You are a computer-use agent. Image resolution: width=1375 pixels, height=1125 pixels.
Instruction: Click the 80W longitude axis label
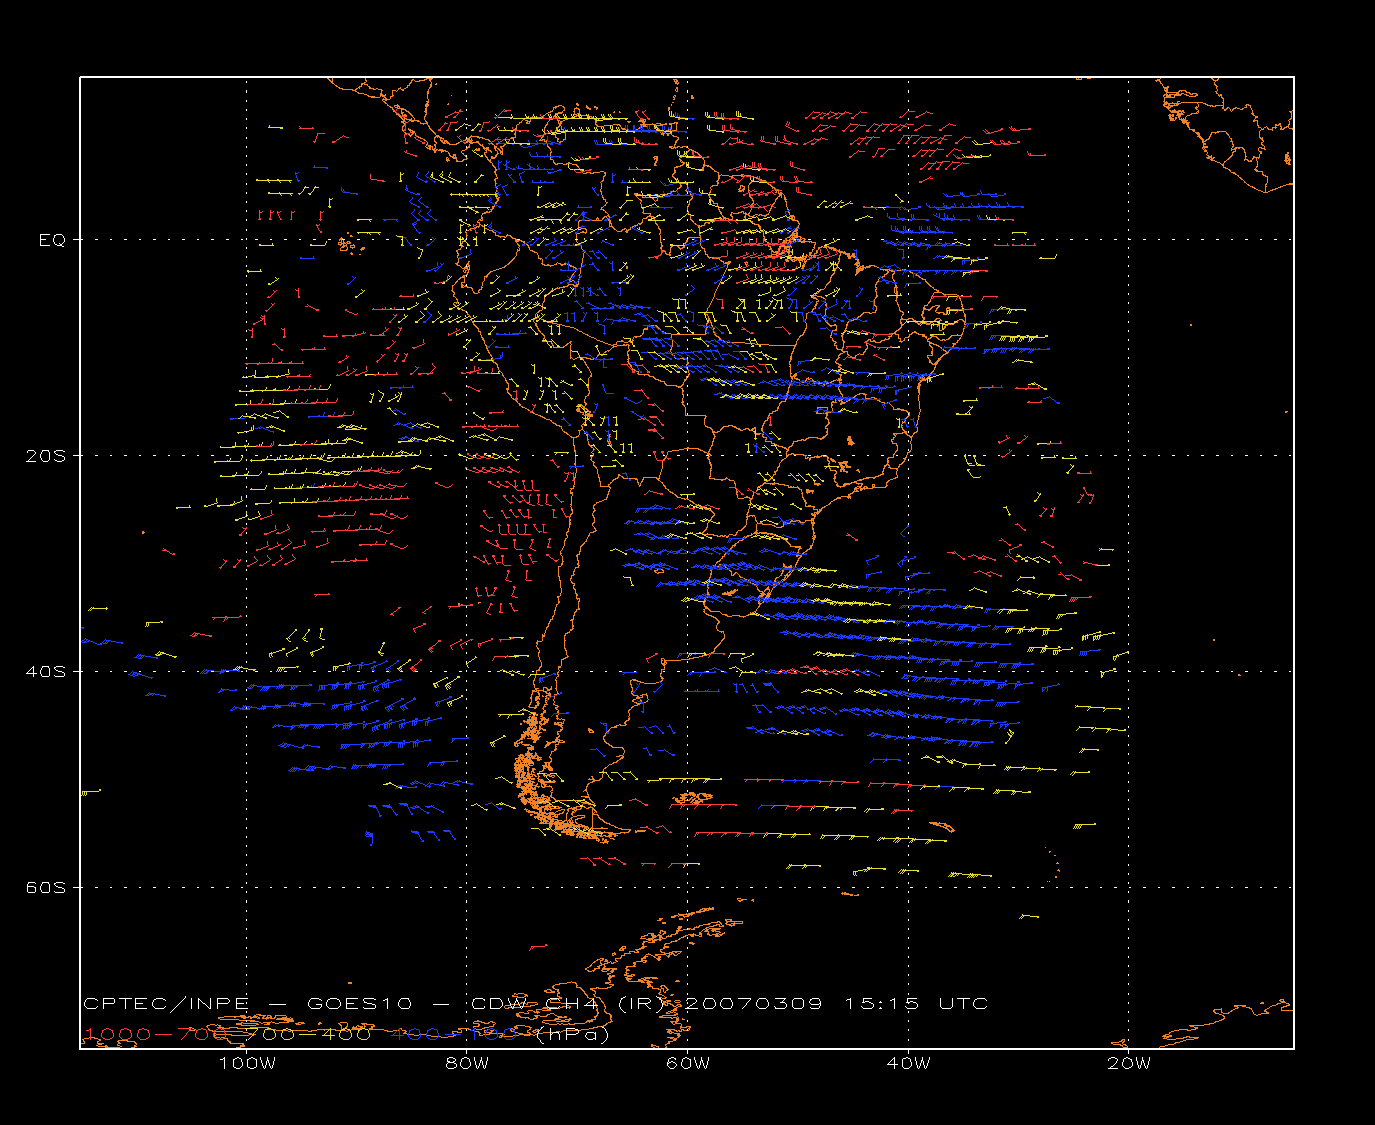tap(467, 1063)
